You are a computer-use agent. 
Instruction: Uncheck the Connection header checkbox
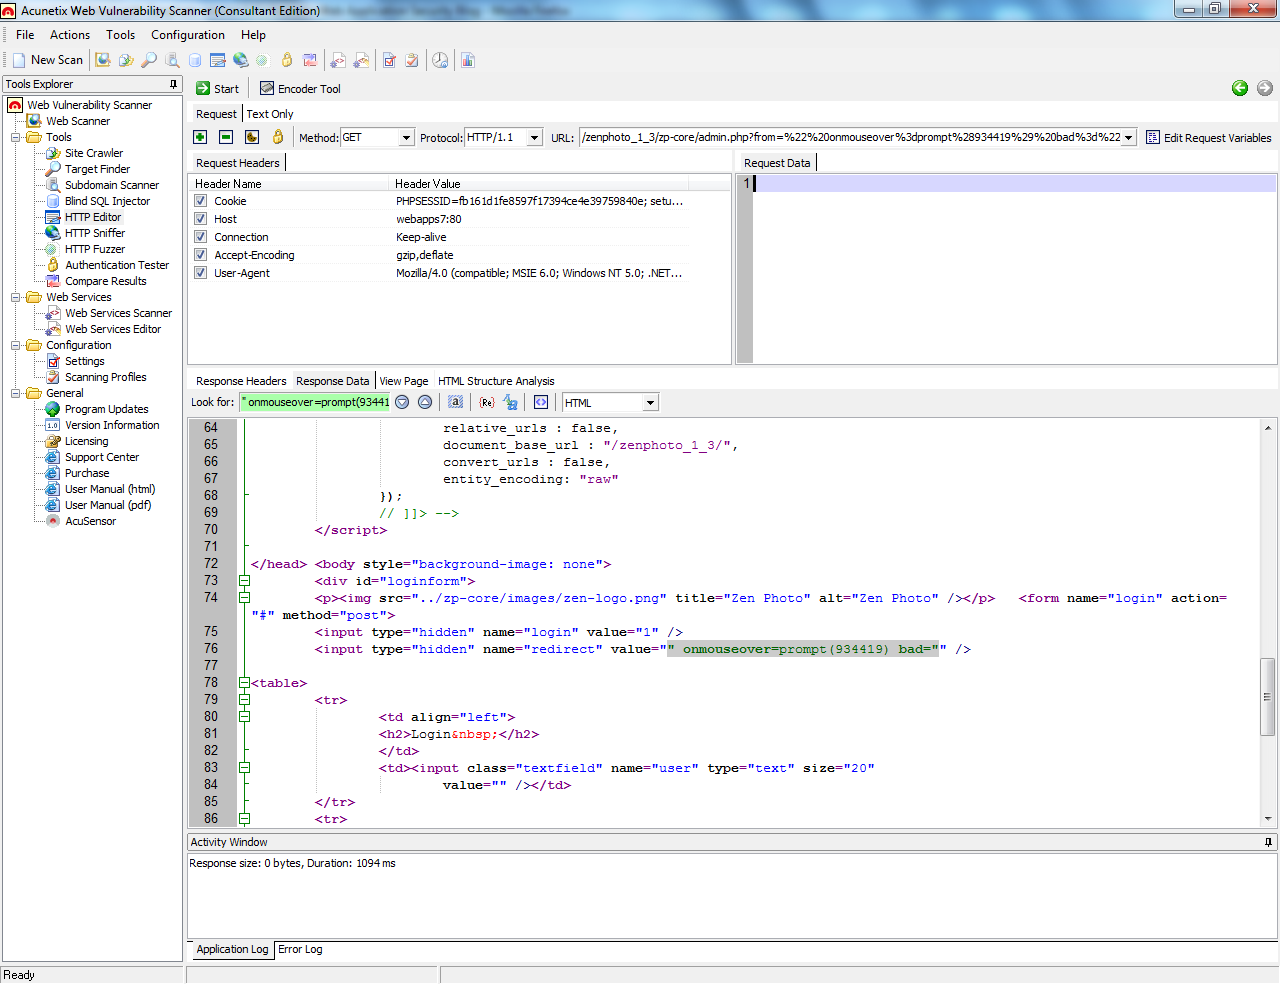200,237
